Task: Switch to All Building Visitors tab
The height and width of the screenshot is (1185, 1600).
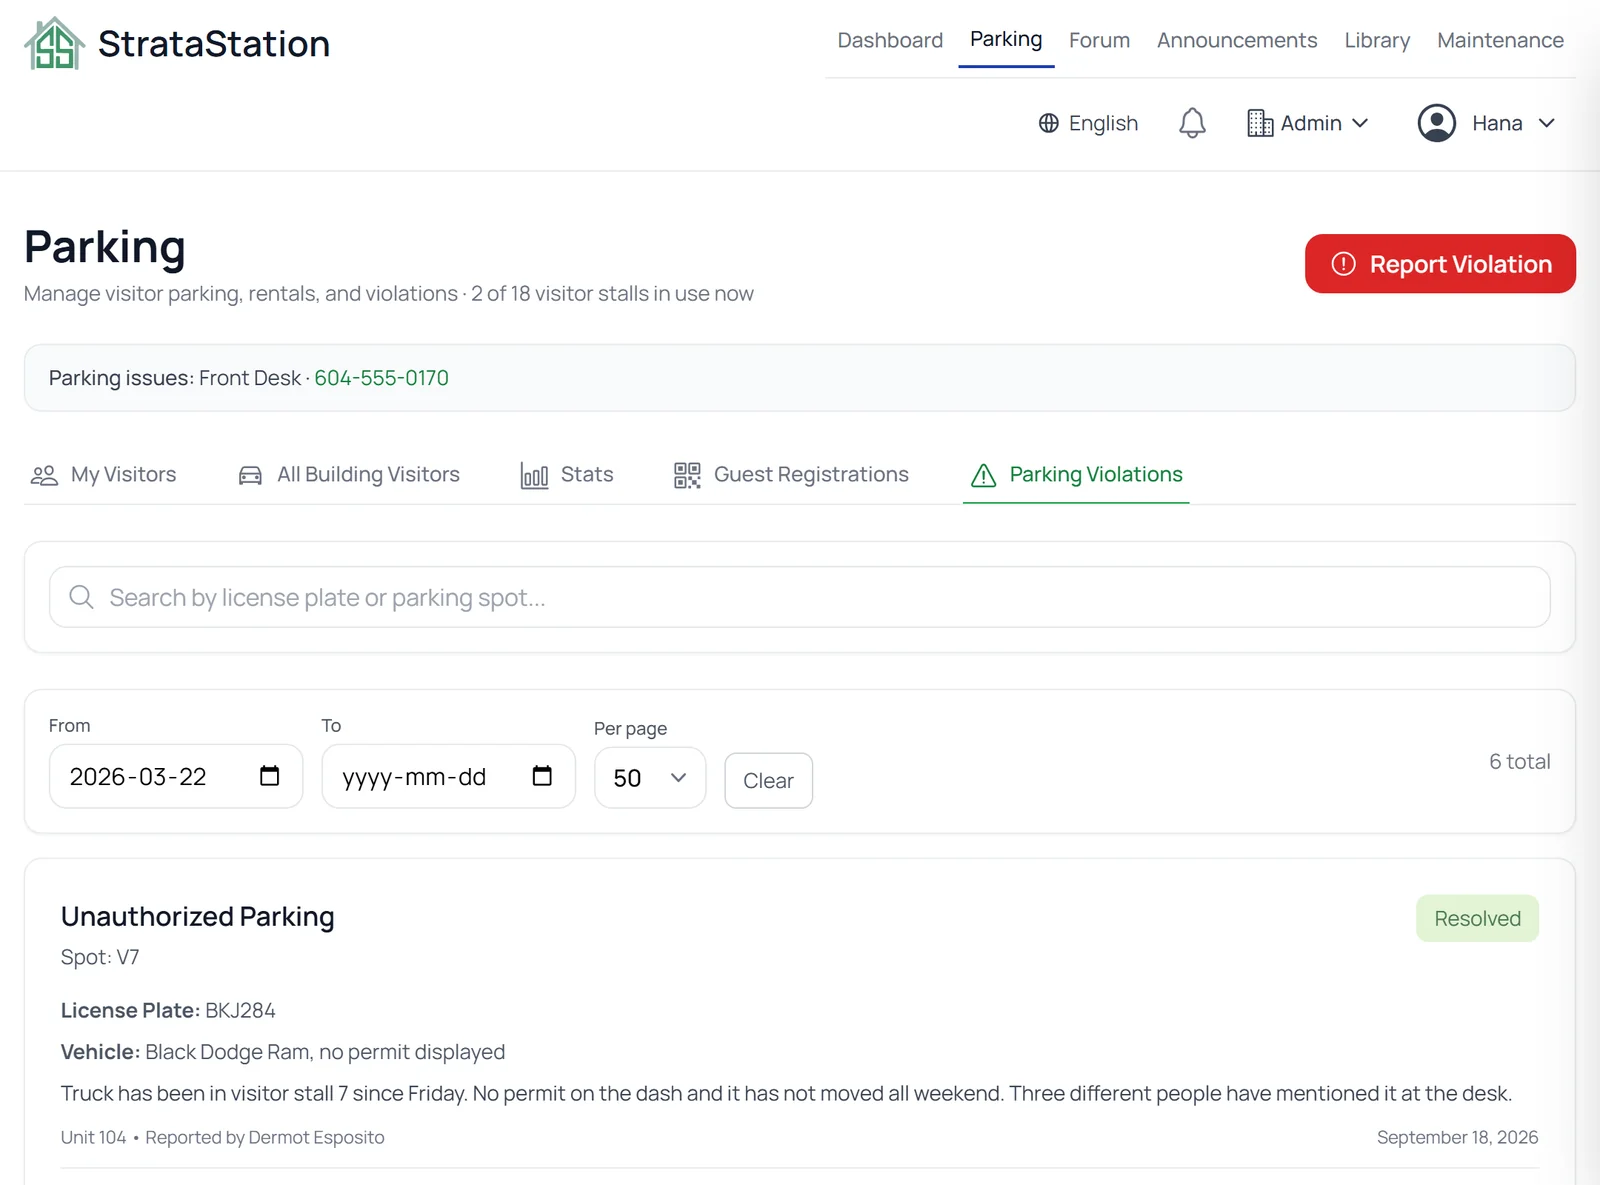Action: (349, 475)
